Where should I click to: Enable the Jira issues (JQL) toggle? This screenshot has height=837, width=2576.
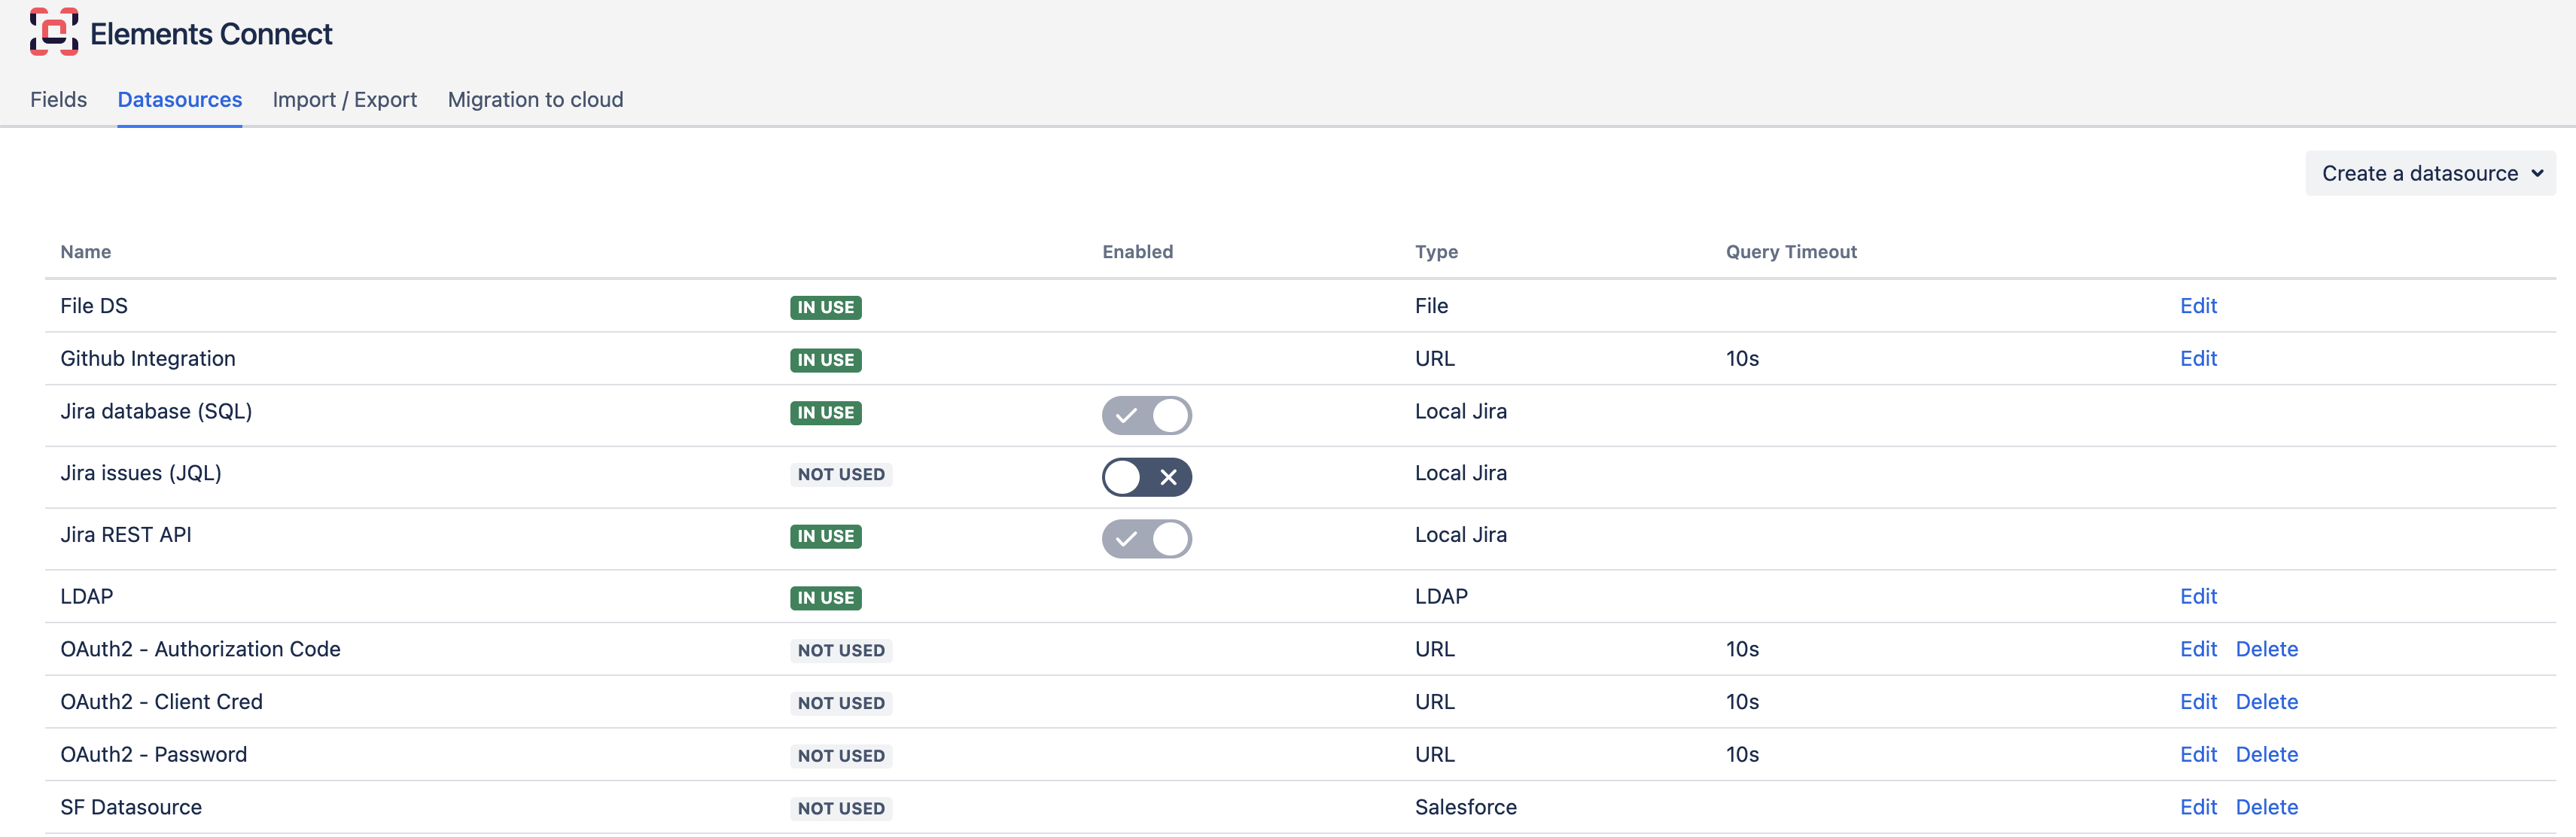[1147, 477]
